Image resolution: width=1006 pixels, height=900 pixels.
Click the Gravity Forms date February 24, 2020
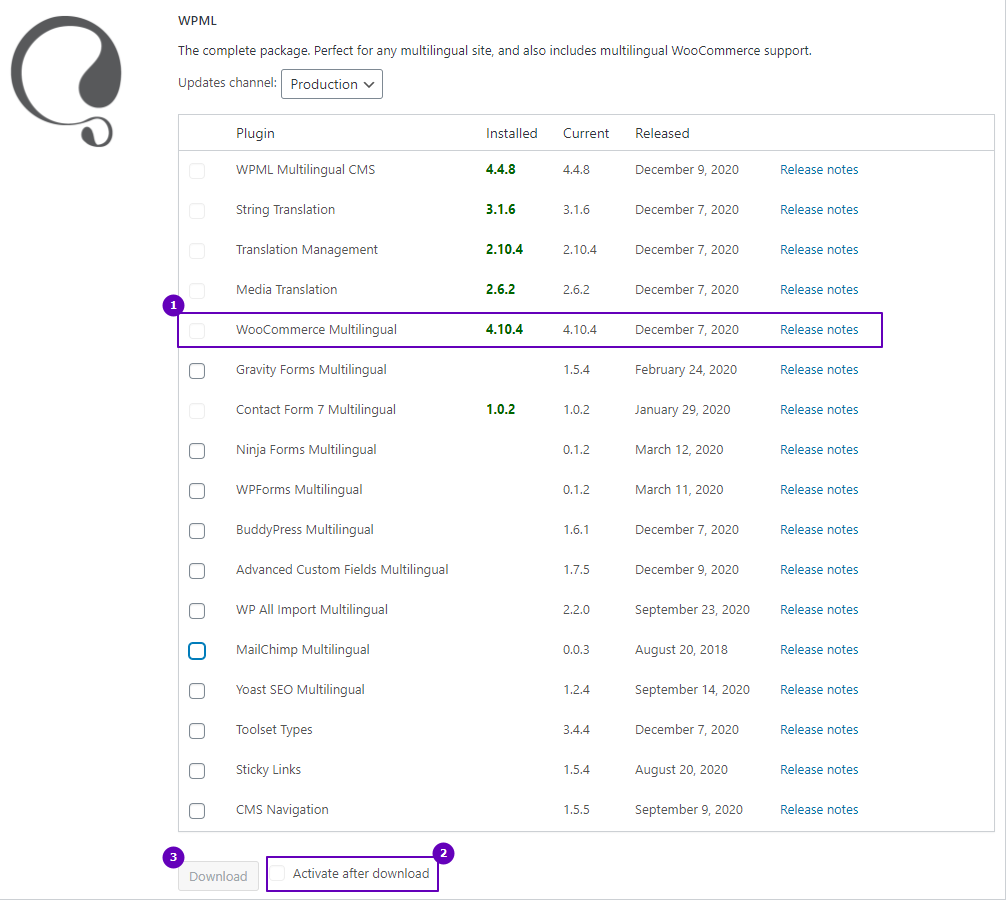pyautogui.click(x=686, y=369)
